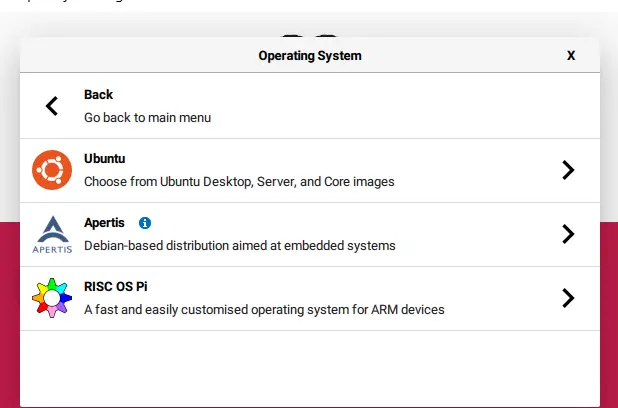Image resolution: width=618 pixels, height=408 pixels.
Task: Select the Back menu entry title
Action: [99, 95]
